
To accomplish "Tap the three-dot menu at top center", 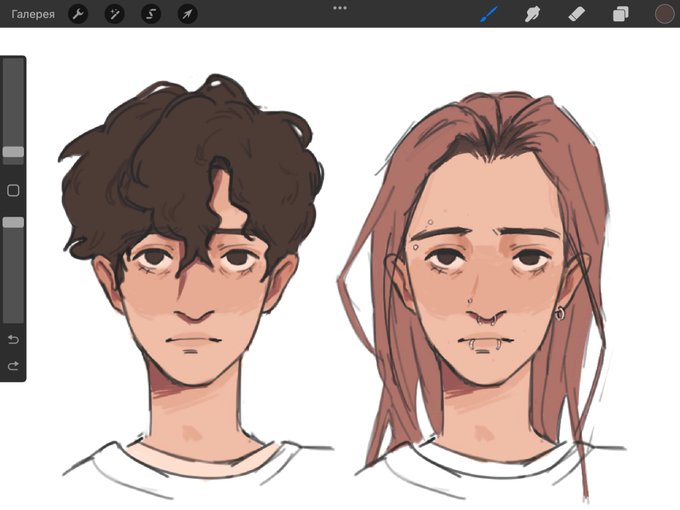I will pos(340,8).
